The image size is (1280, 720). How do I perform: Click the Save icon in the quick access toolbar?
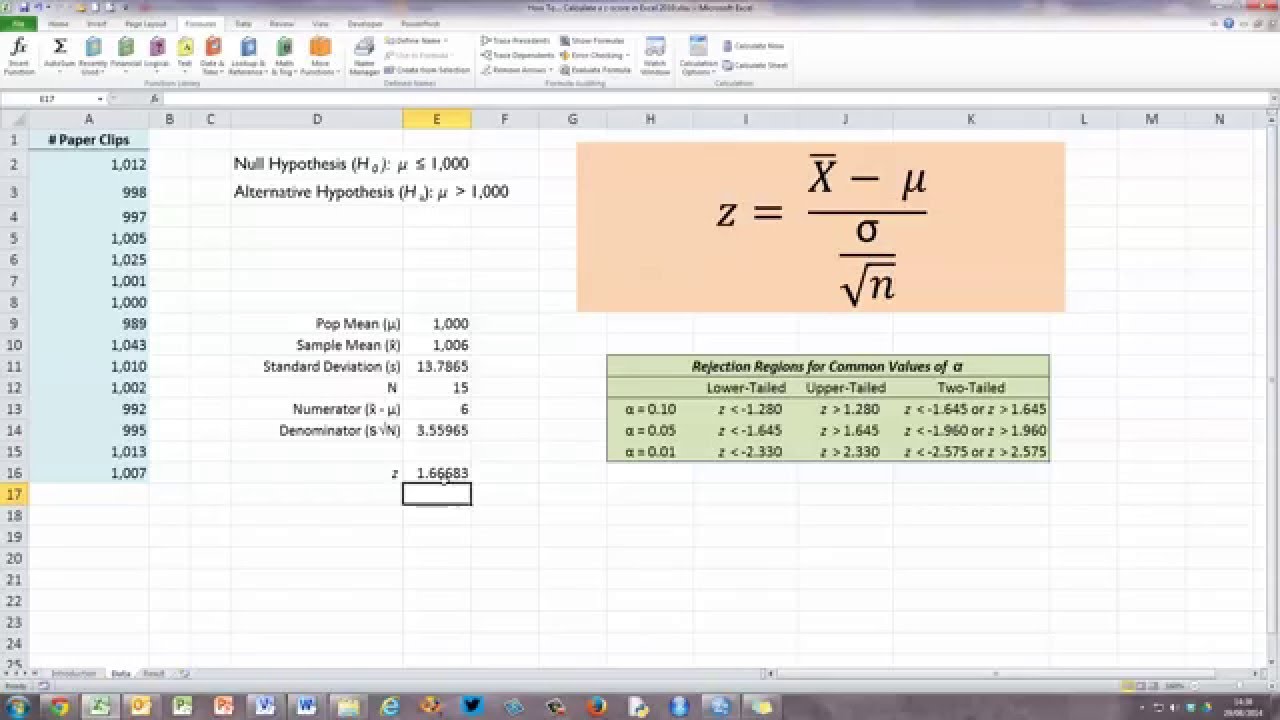pyautogui.click(x=23, y=6)
